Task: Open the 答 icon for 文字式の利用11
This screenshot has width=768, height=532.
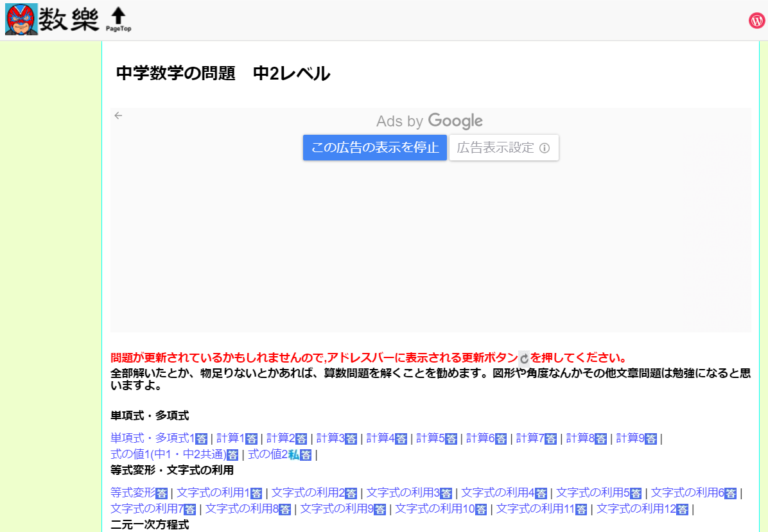Action: click(581, 509)
